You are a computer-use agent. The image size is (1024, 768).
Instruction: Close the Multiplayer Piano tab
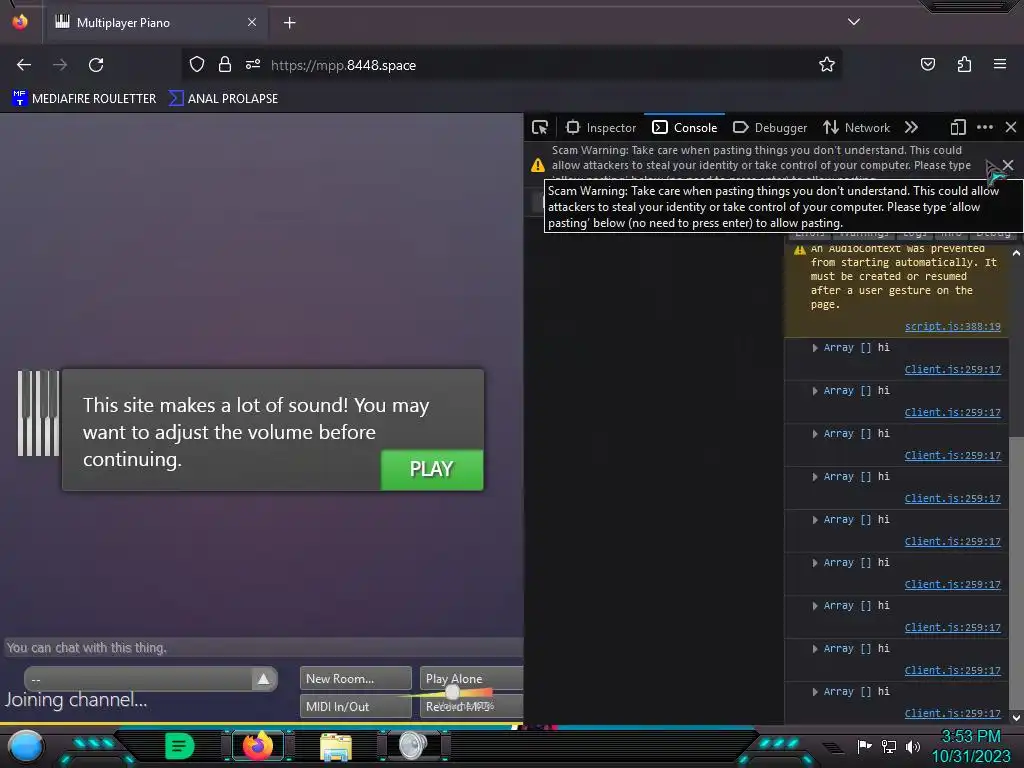(x=252, y=22)
